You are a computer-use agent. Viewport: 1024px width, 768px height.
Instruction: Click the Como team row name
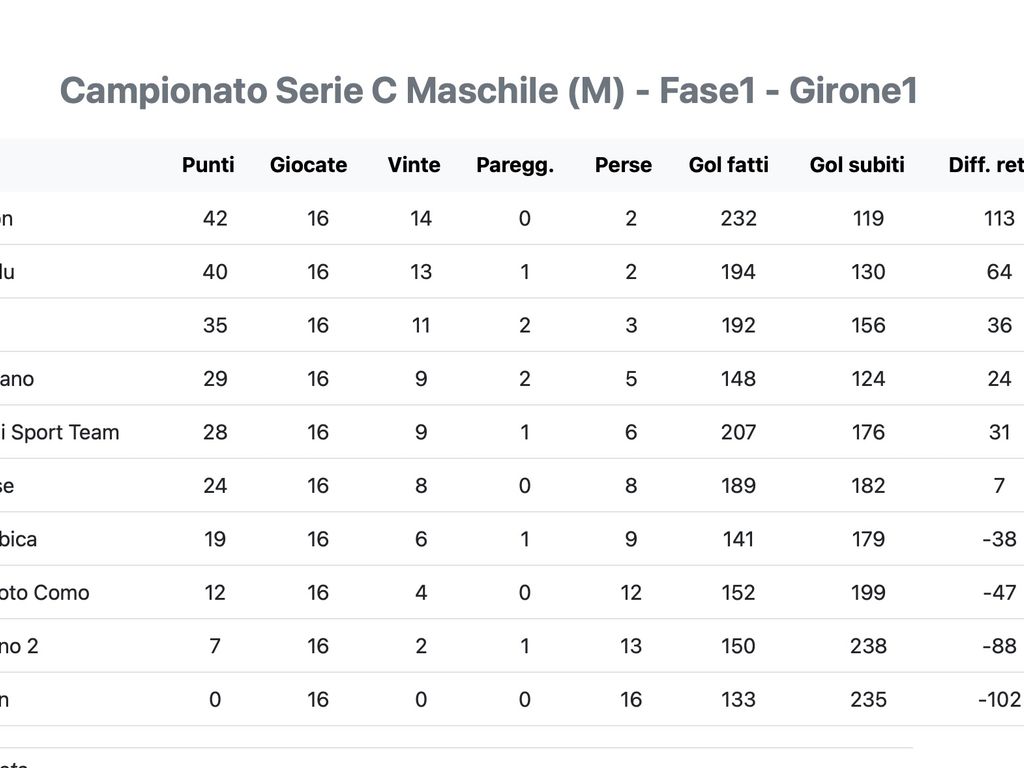pyautogui.click(x=44, y=593)
